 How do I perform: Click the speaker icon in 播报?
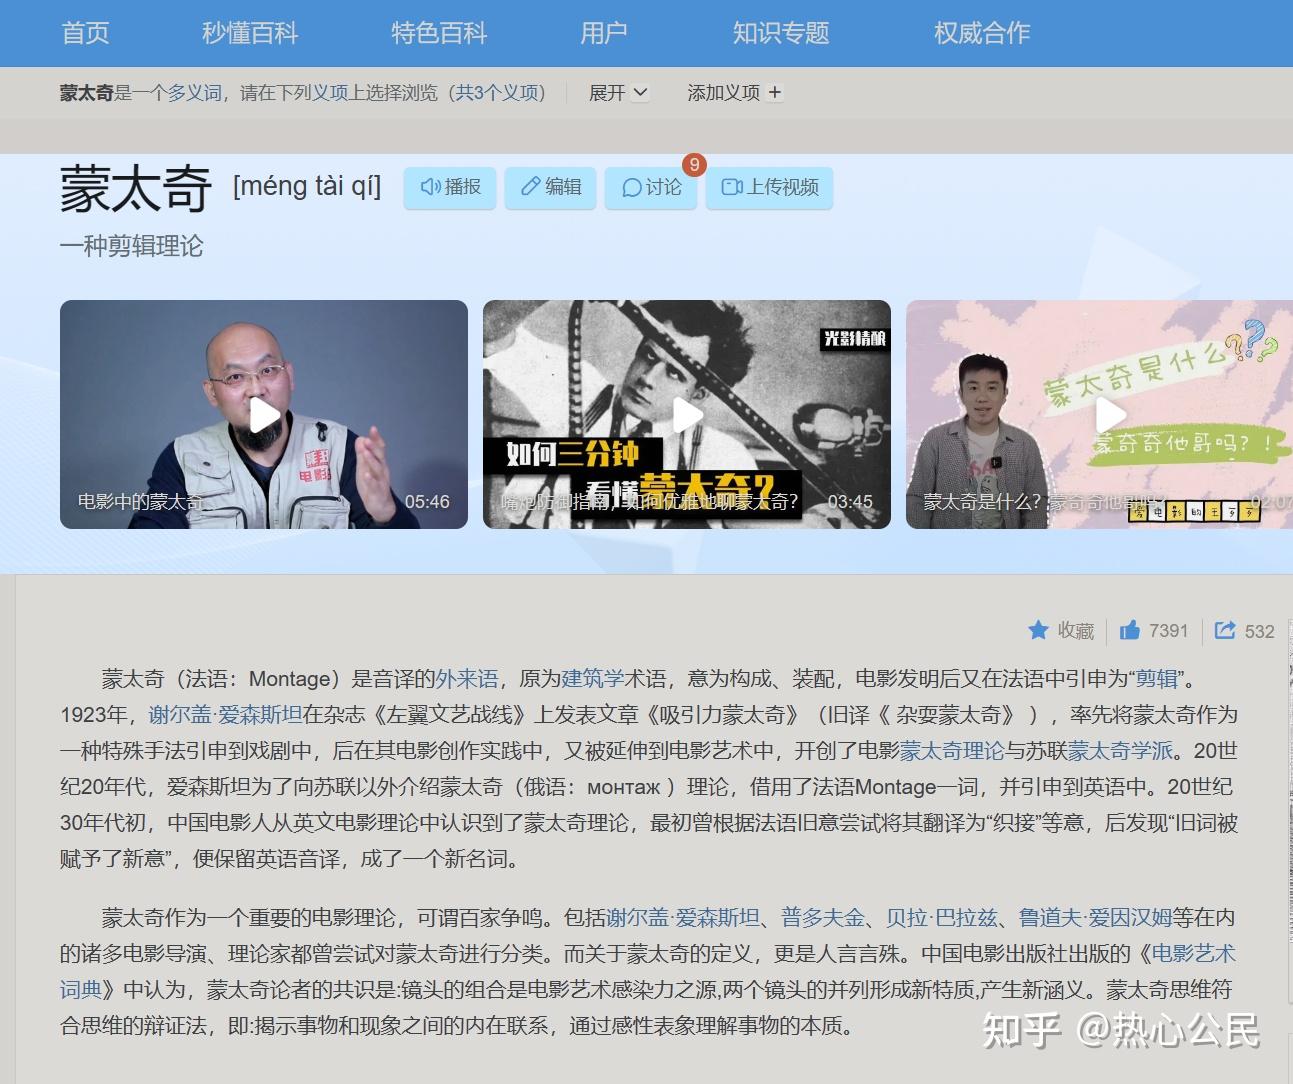point(430,187)
